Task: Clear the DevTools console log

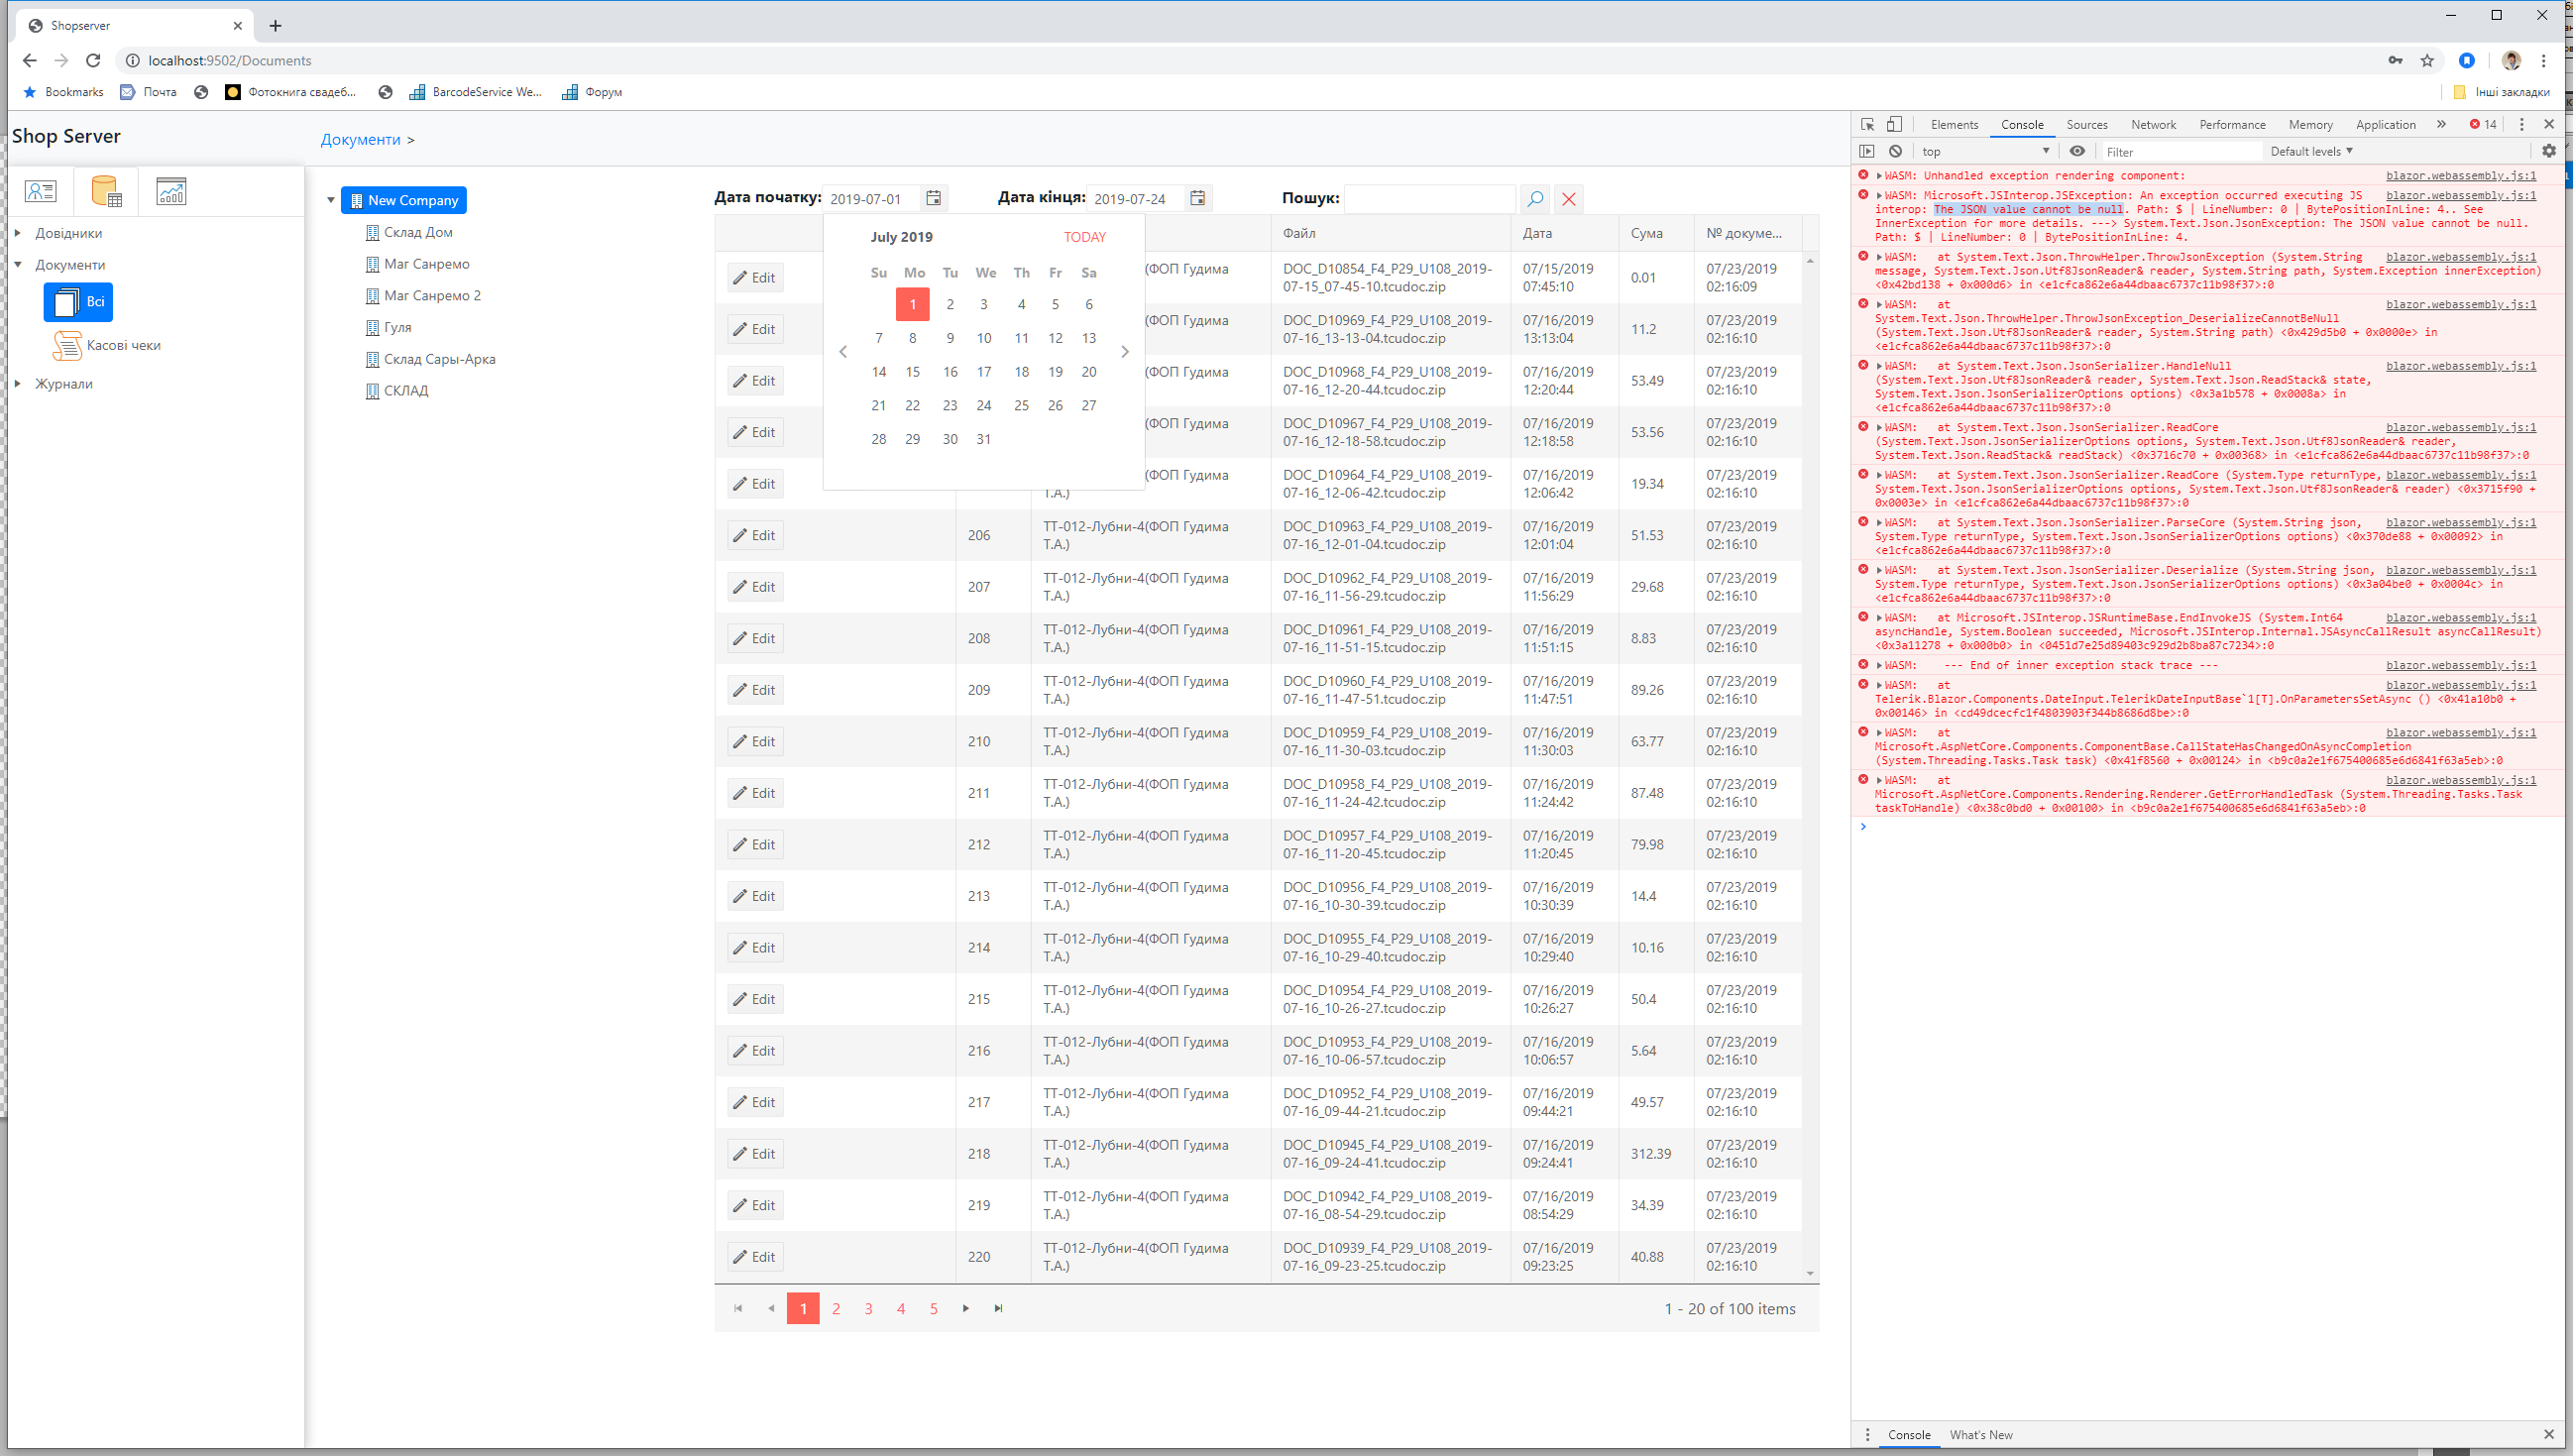Action: 1895,151
